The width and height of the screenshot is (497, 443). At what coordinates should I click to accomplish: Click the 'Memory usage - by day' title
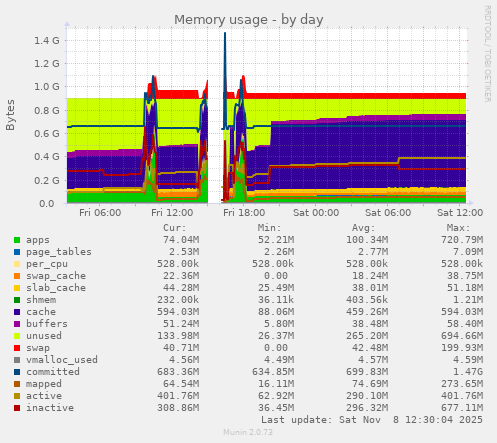pos(249,20)
